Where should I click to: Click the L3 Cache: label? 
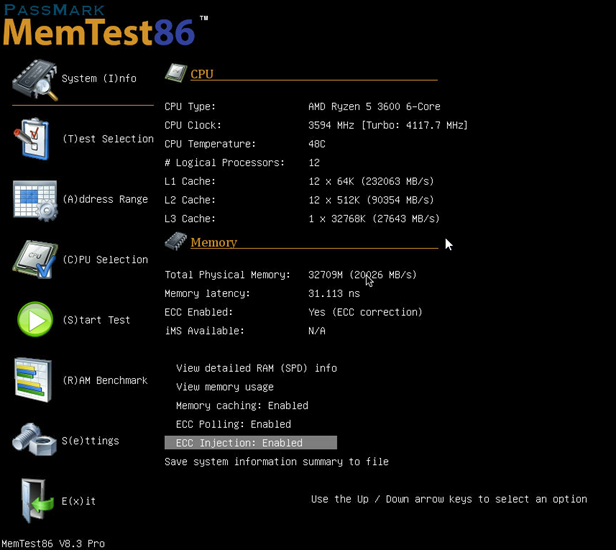pos(190,219)
